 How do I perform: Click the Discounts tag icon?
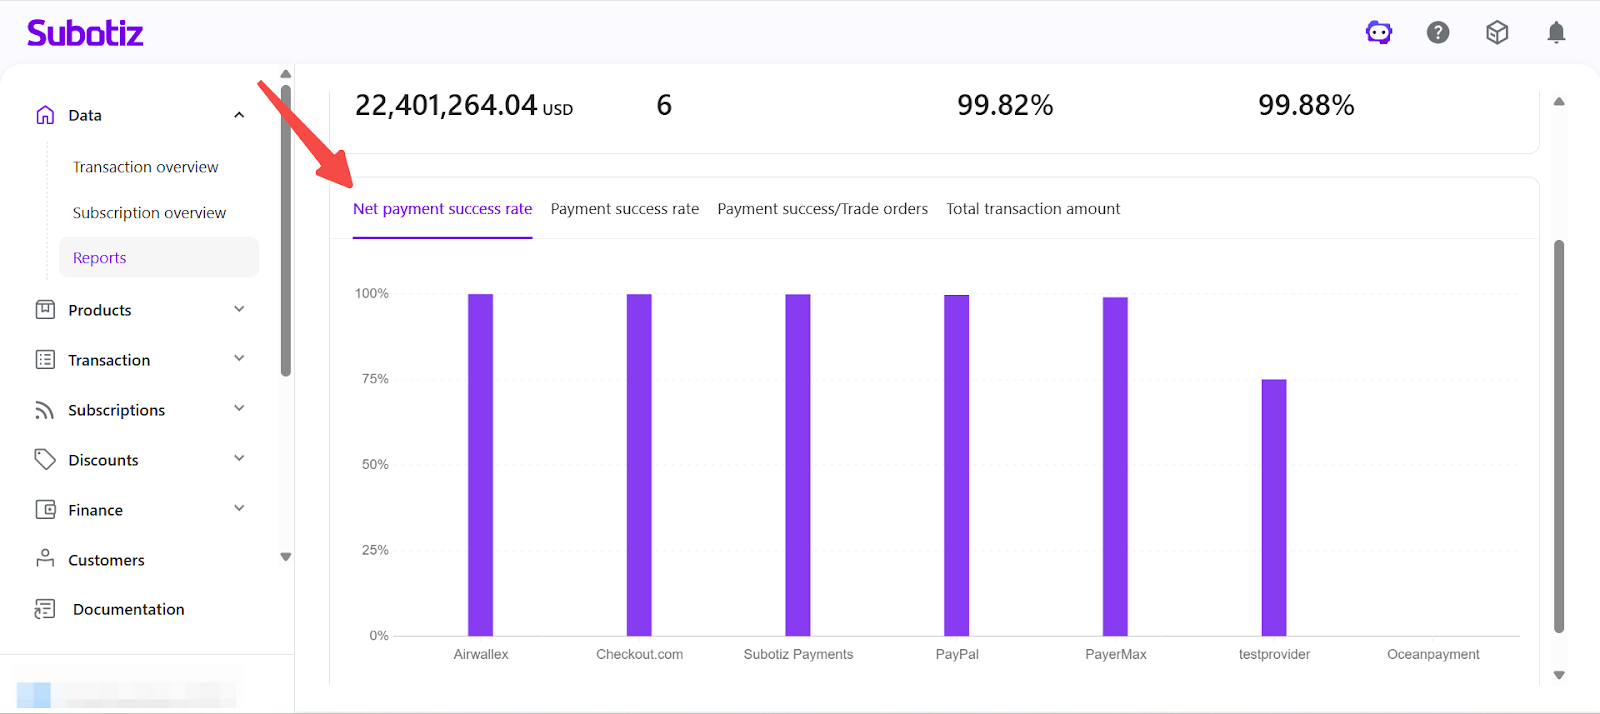pos(45,459)
